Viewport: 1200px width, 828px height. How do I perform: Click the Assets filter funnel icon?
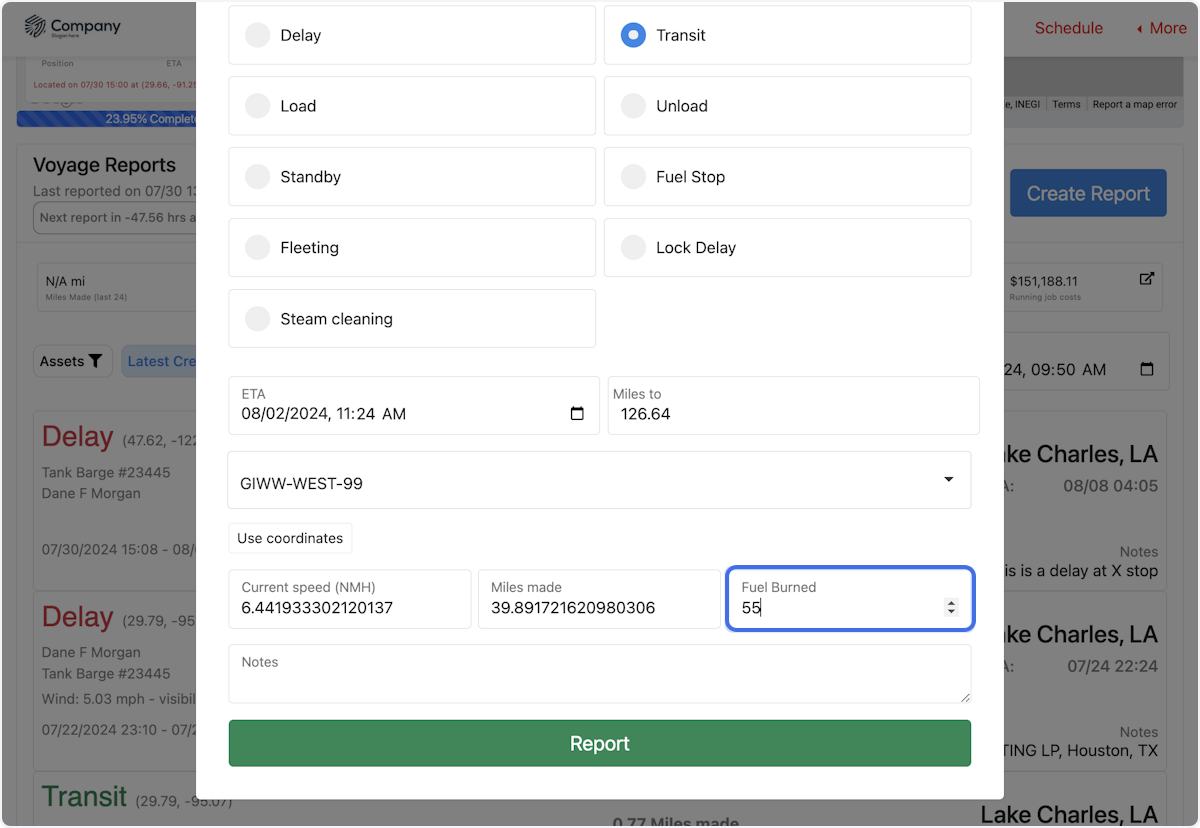[x=95, y=361]
